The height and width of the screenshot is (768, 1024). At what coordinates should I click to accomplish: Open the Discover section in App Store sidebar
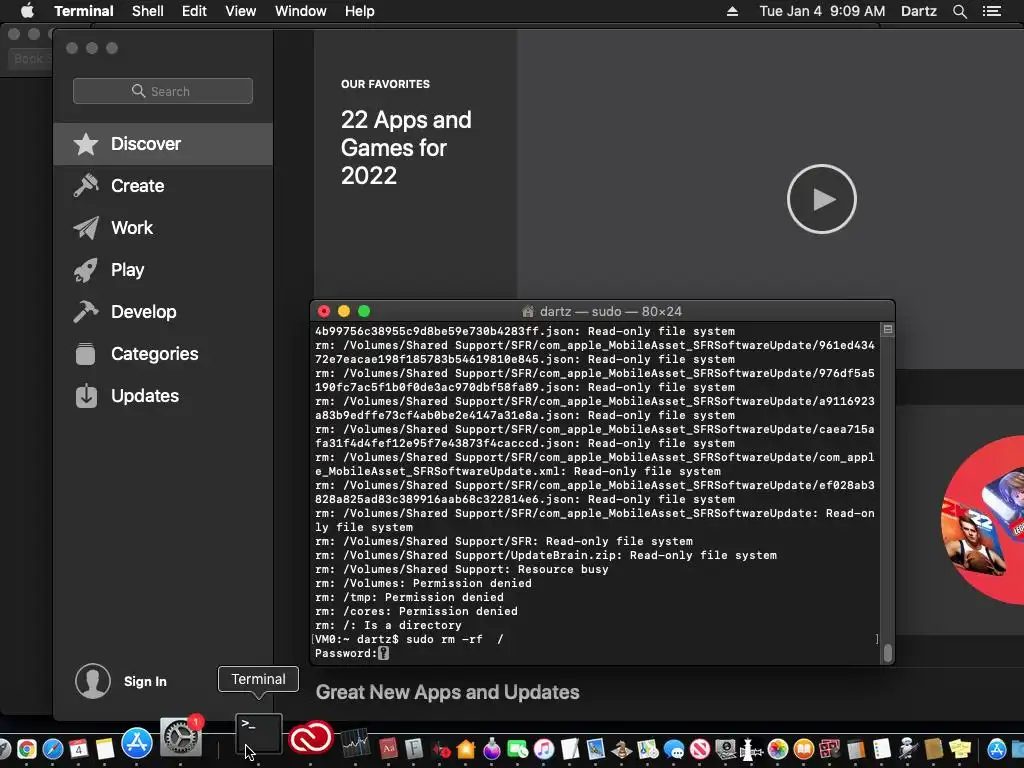point(163,144)
